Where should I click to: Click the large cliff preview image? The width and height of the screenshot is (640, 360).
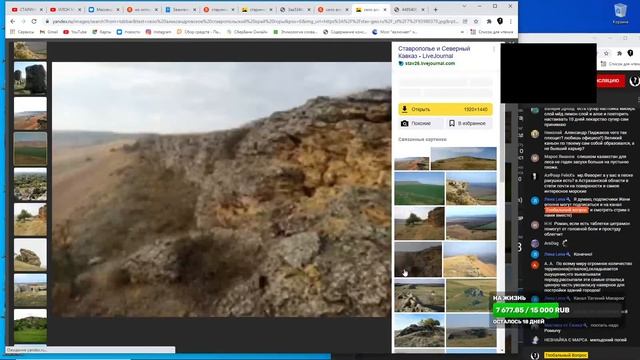[222, 189]
